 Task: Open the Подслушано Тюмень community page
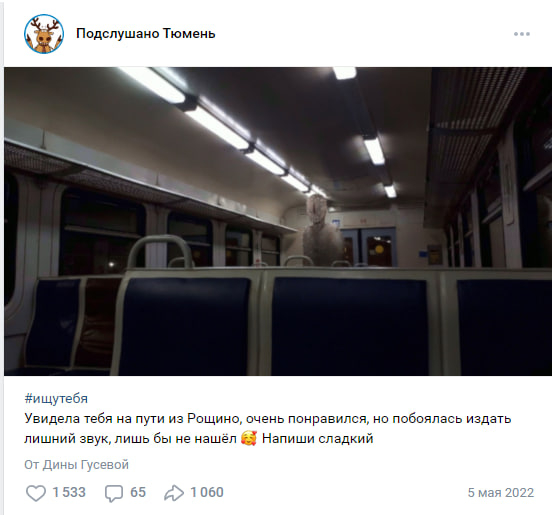[146, 34]
